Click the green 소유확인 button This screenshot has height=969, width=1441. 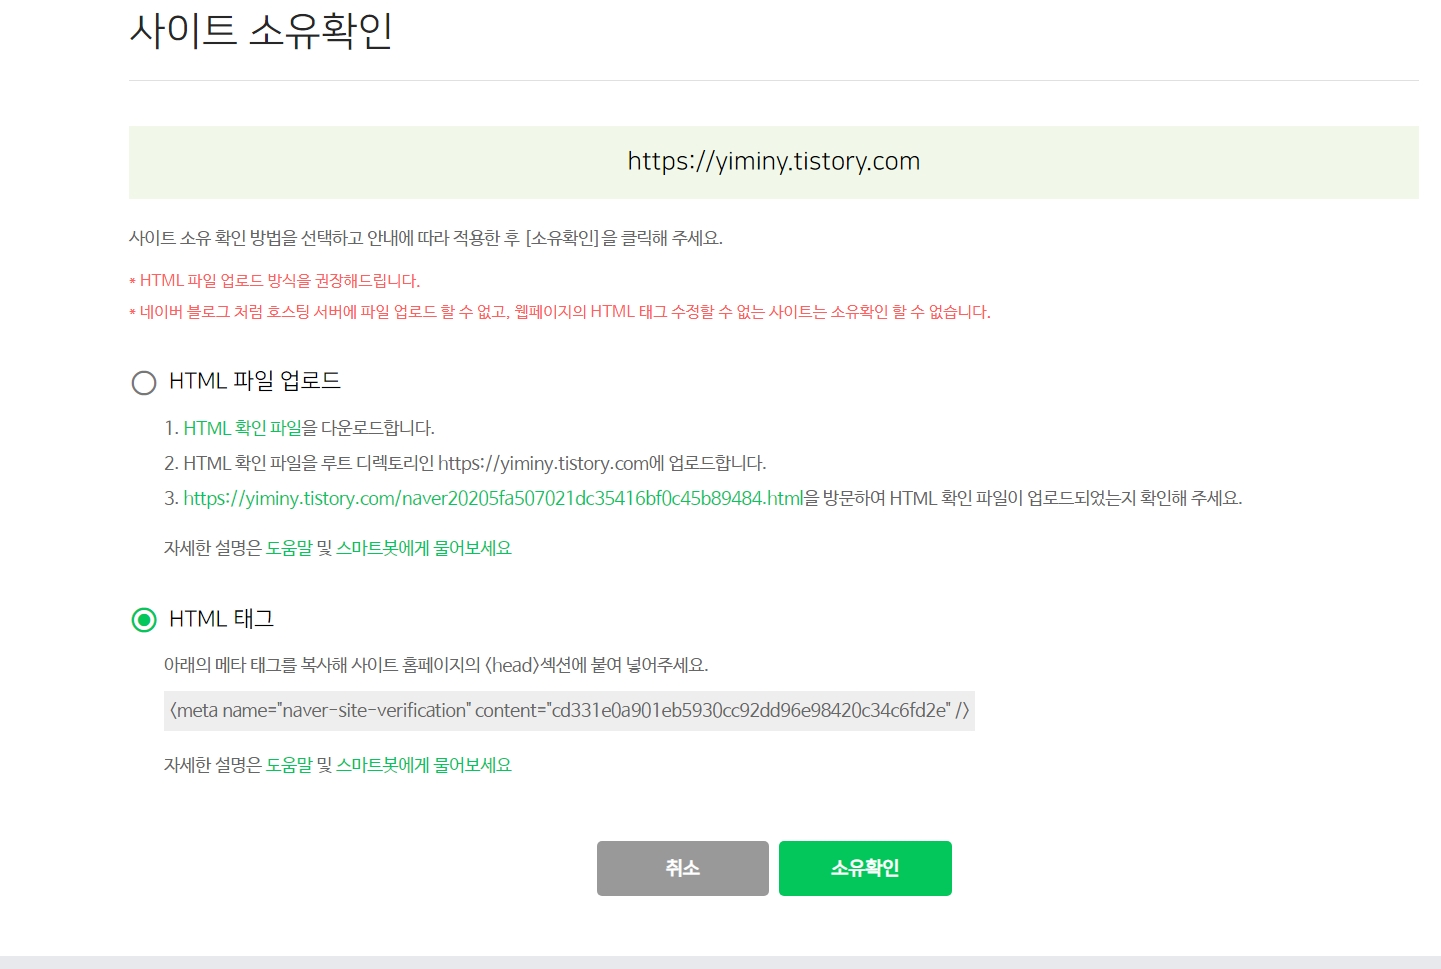click(865, 868)
